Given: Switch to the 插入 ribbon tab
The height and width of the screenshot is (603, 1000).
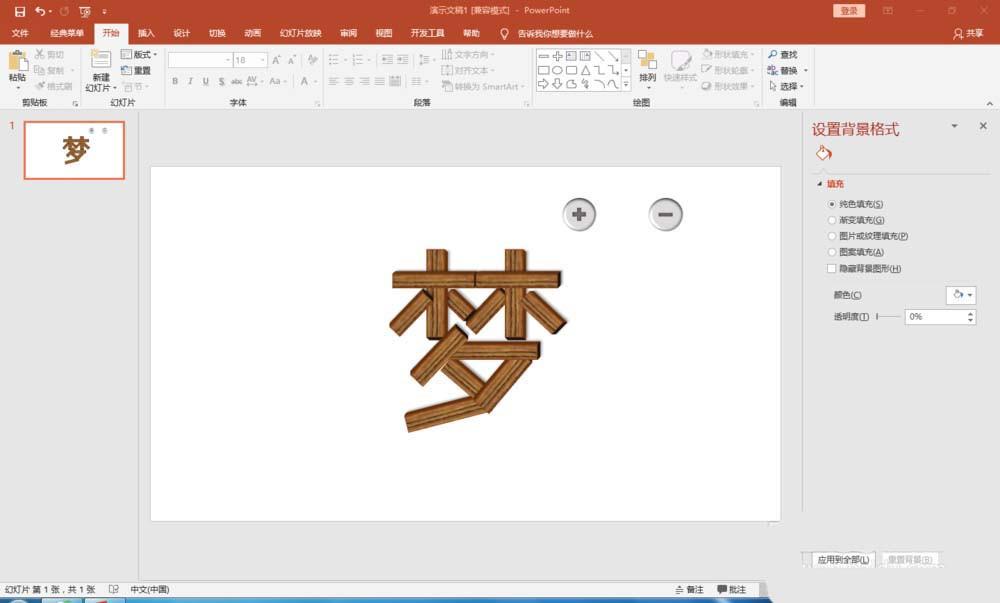Looking at the screenshot, I should tap(146, 33).
